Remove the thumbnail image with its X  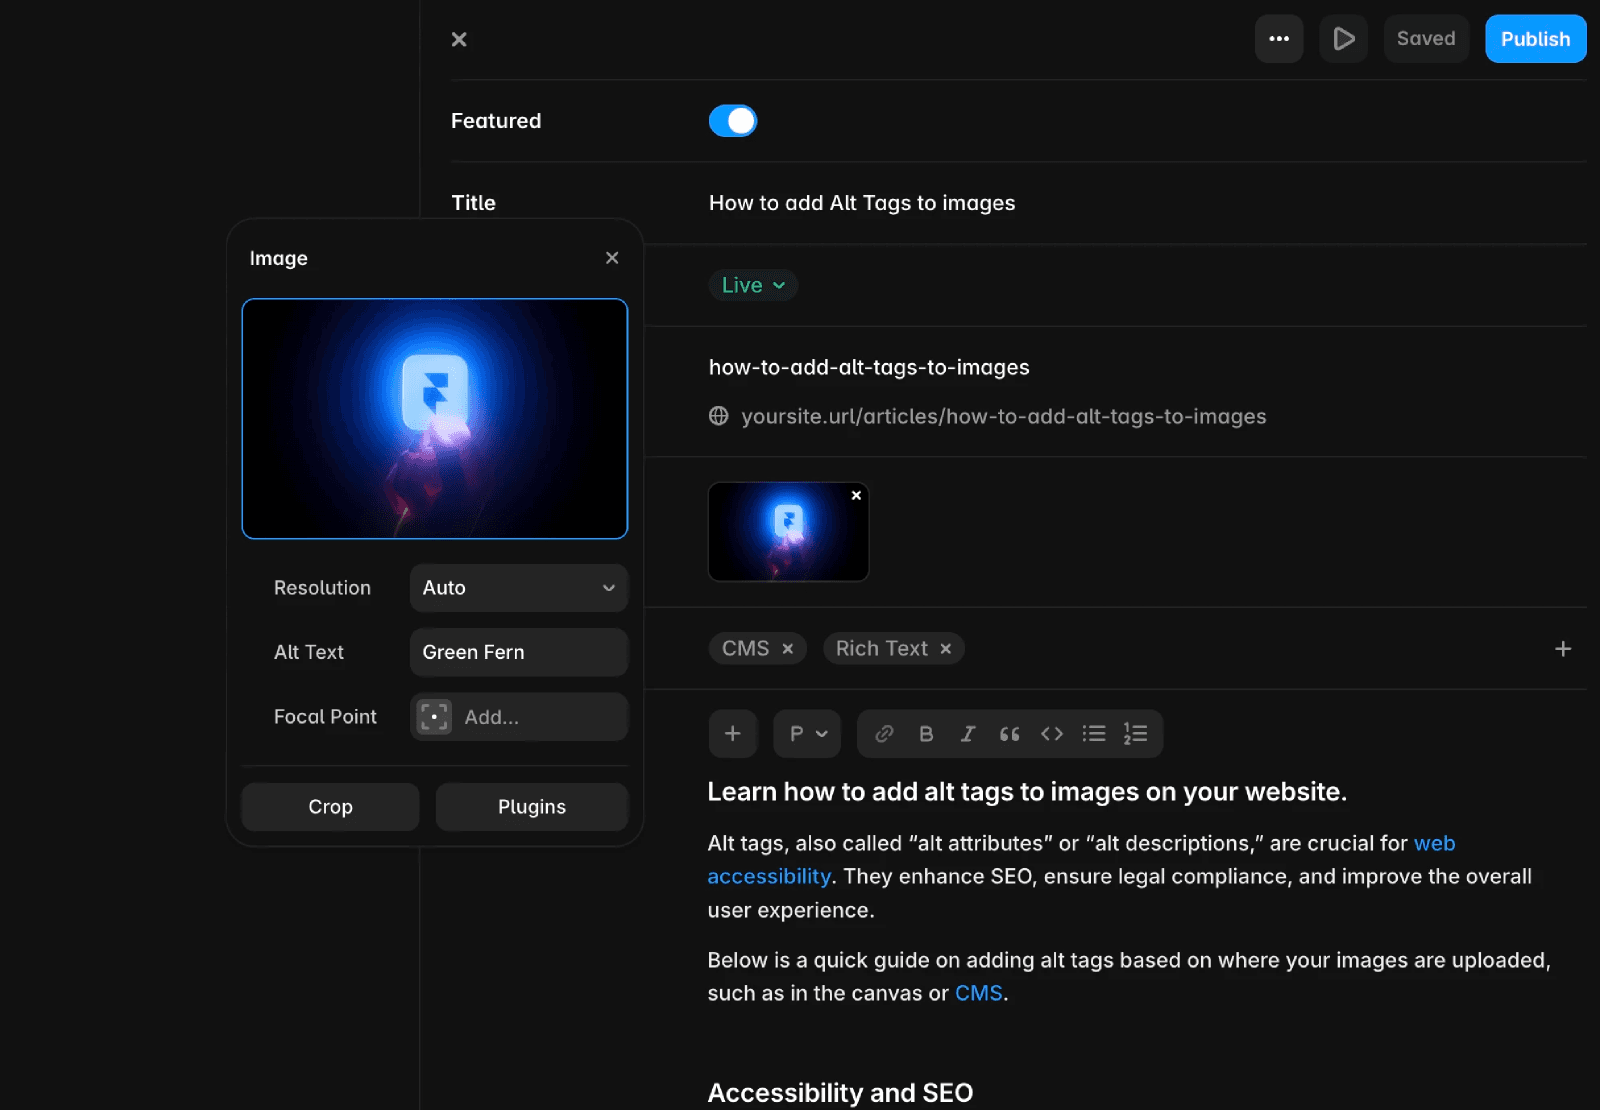(x=856, y=495)
